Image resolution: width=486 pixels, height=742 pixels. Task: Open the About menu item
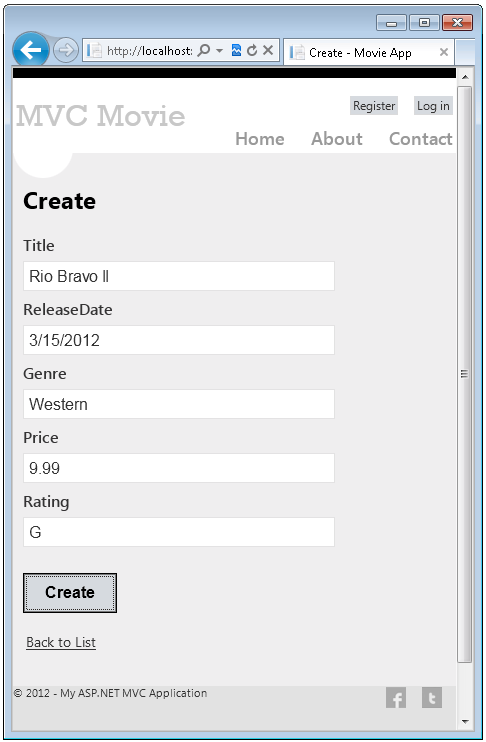click(x=337, y=139)
